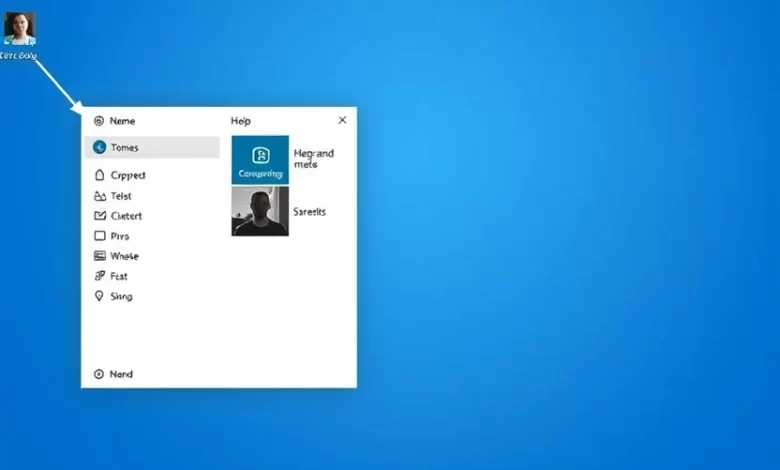The height and width of the screenshot is (470, 780).
Task: Click the circle icon beside Neme
Action: click(x=99, y=121)
